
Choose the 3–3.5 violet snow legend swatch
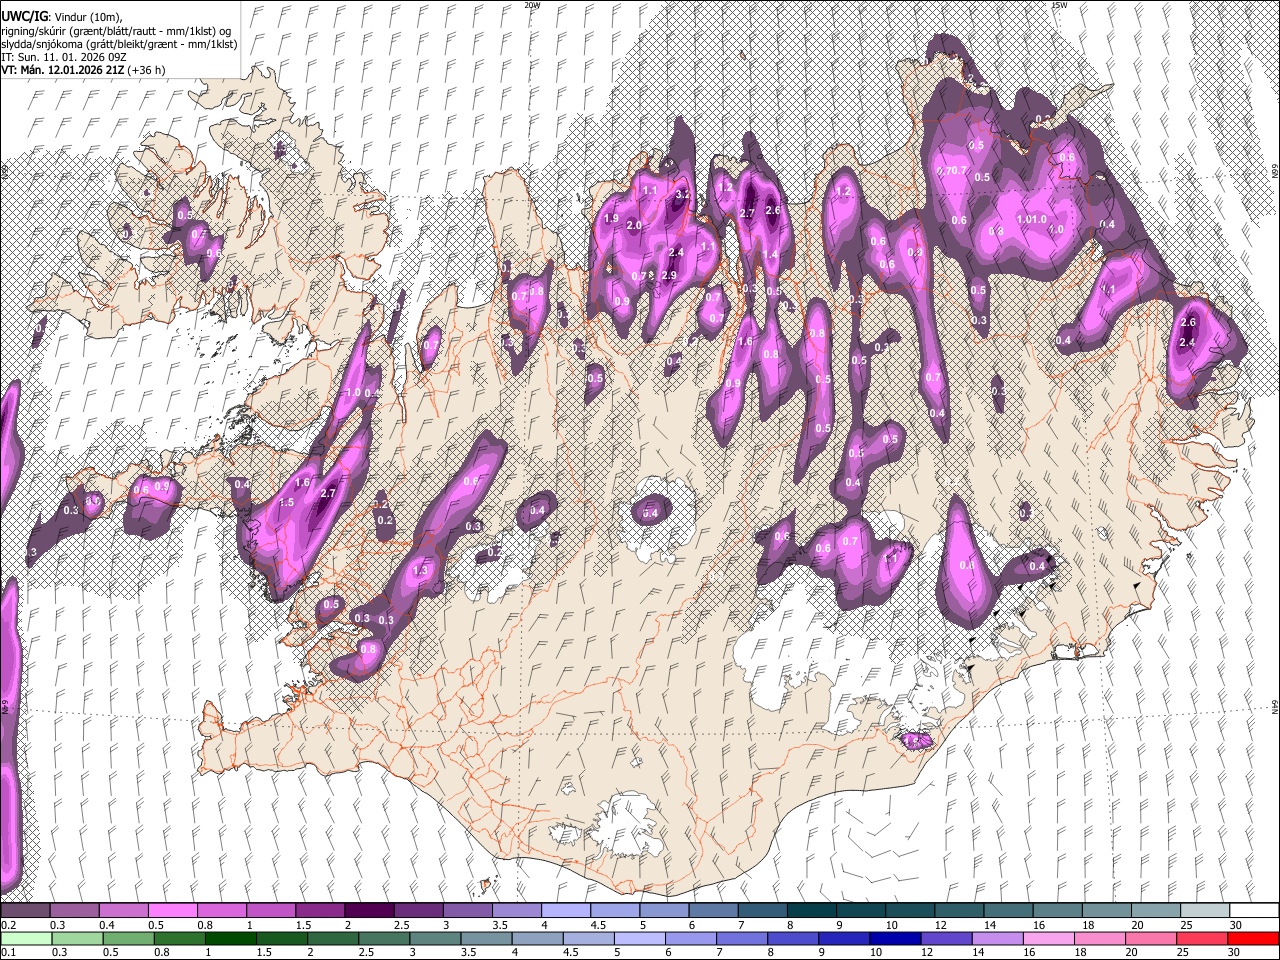(466, 910)
